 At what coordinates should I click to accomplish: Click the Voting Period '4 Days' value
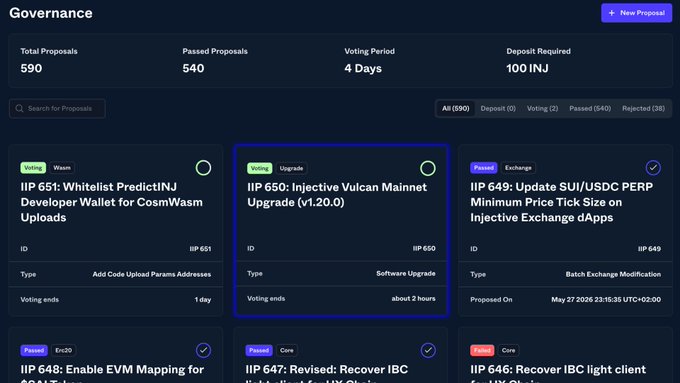(363, 69)
